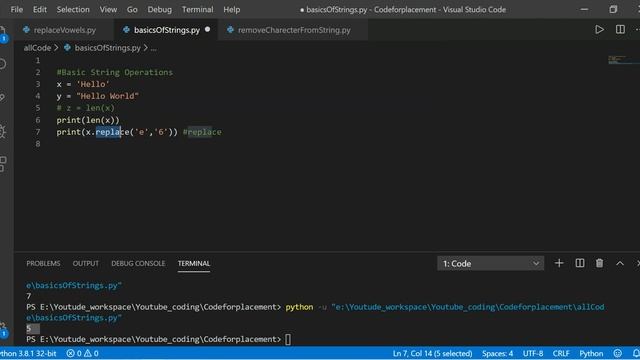Screen dimensions: 640x360
Task: Maximize the panel with the up chevron
Action: (620, 263)
